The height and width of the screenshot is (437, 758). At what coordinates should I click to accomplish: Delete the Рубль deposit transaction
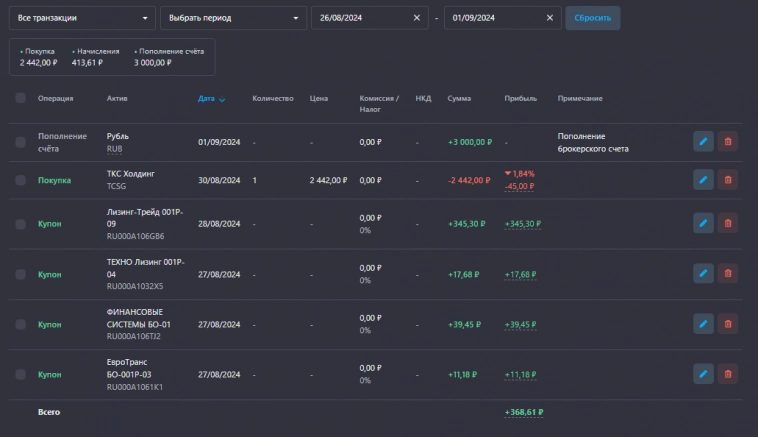click(727, 142)
